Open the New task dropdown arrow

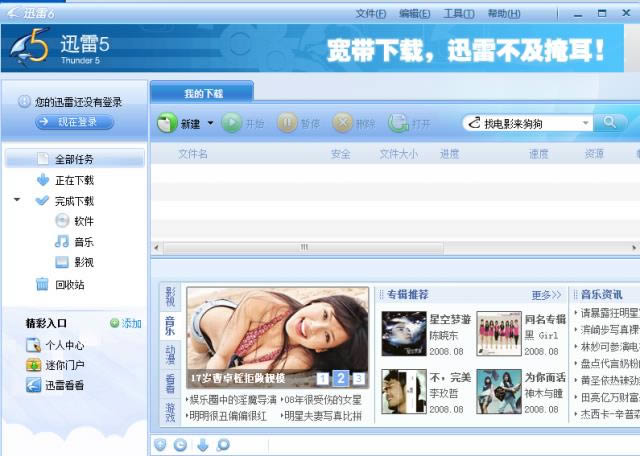(x=211, y=122)
